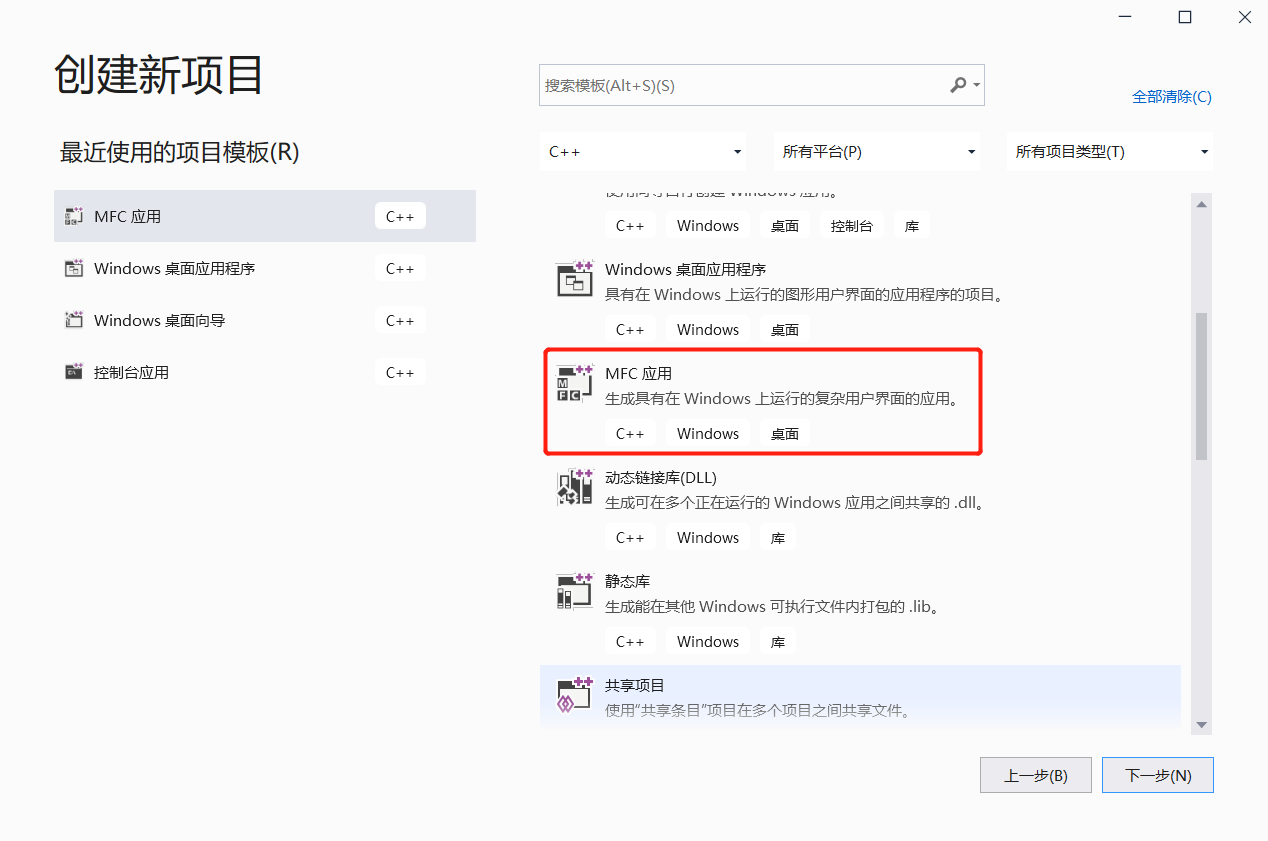Click 共享项目 template icon
The height and width of the screenshot is (841, 1268).
[x=575, y=695]
